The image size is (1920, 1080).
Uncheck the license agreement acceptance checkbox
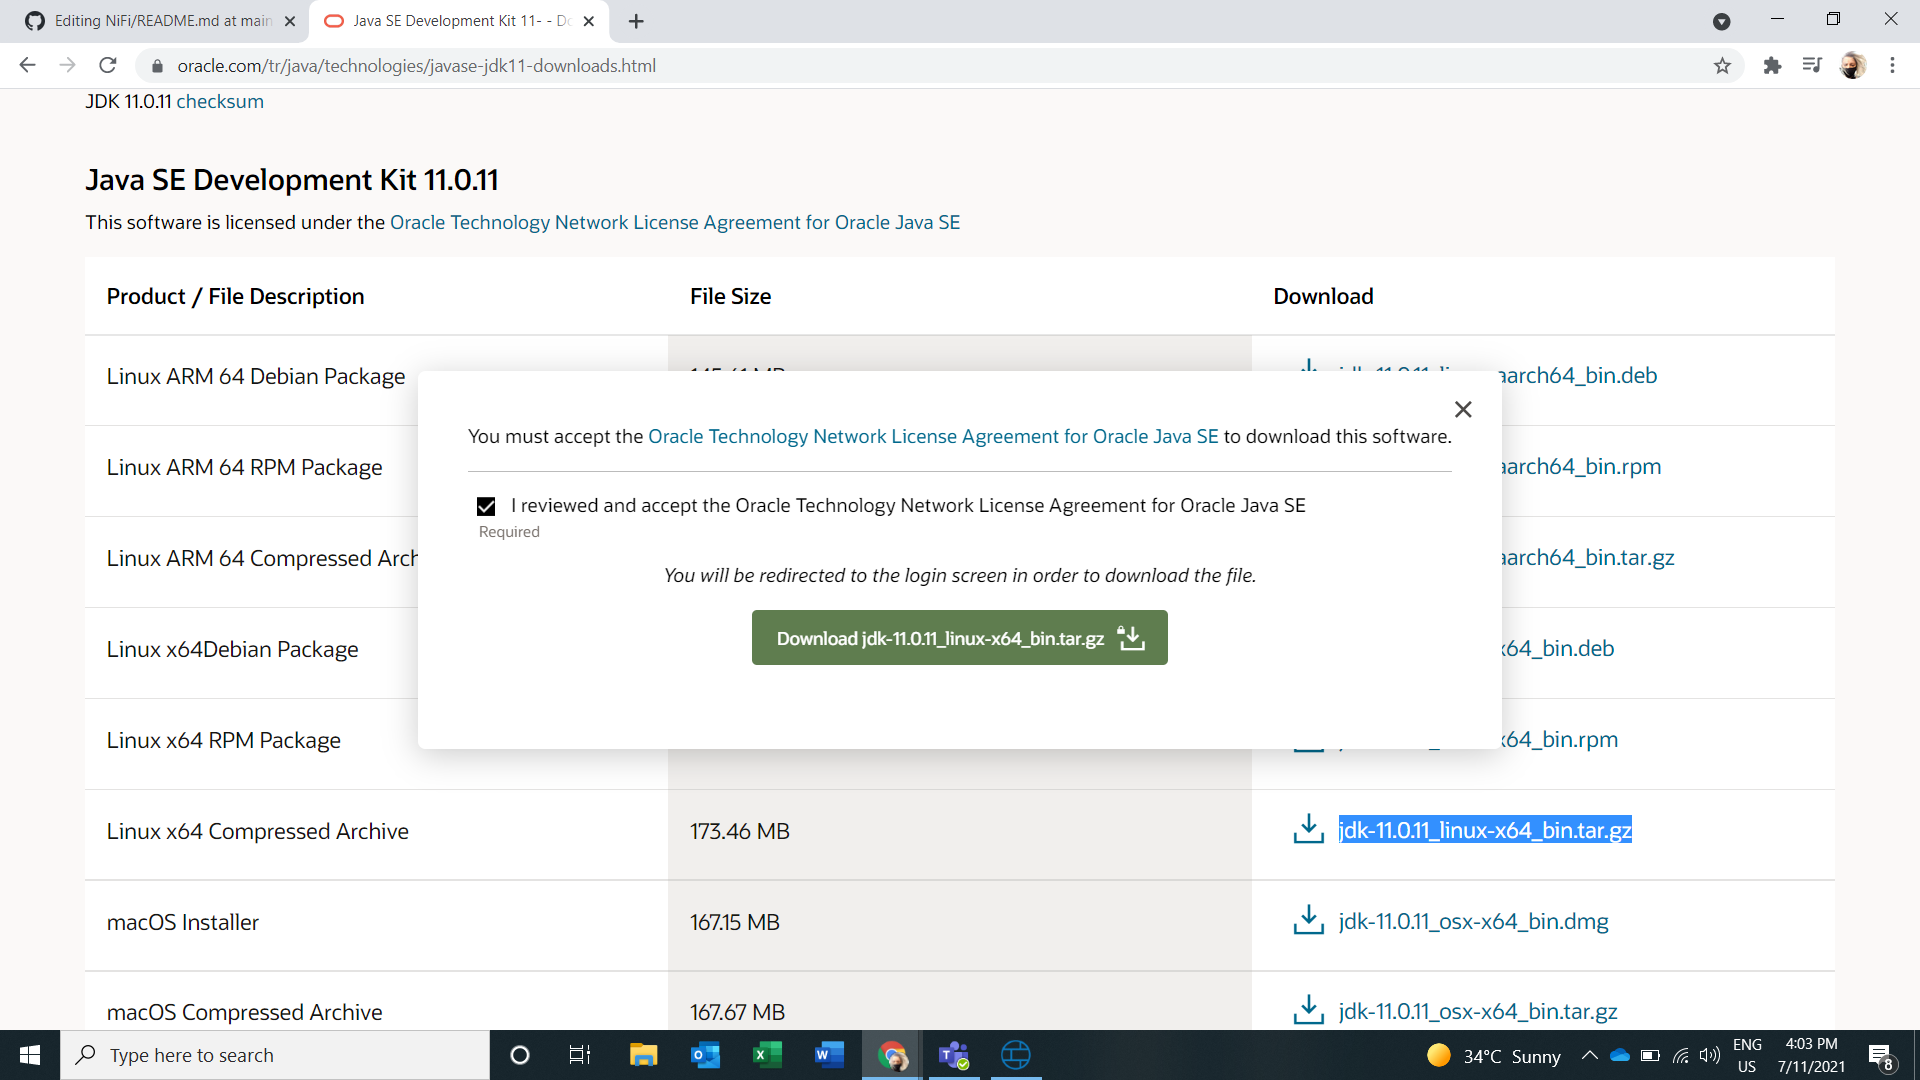(486, 506)
